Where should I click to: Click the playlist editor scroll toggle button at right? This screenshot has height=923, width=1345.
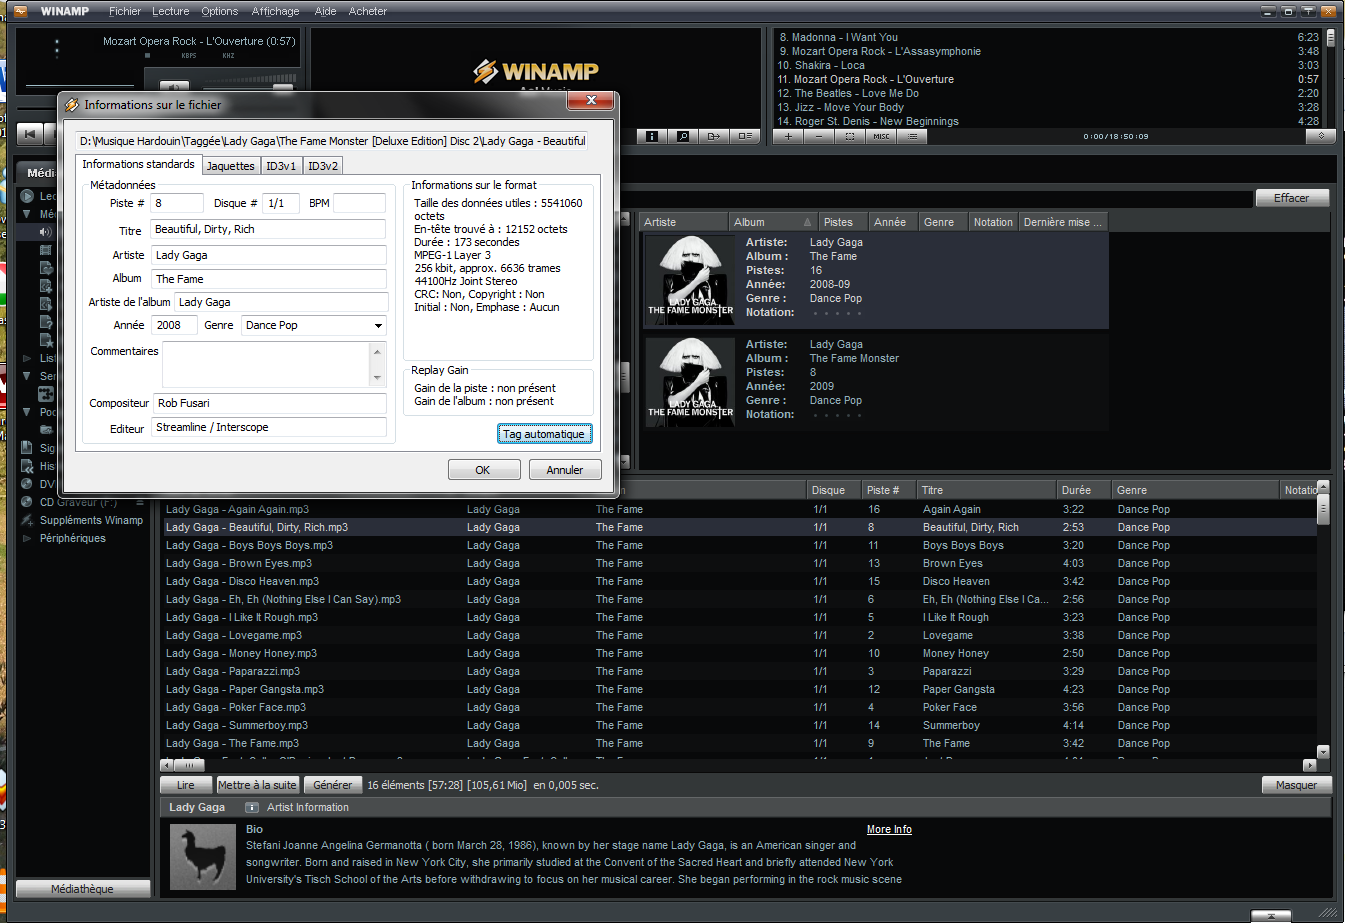1321,136
